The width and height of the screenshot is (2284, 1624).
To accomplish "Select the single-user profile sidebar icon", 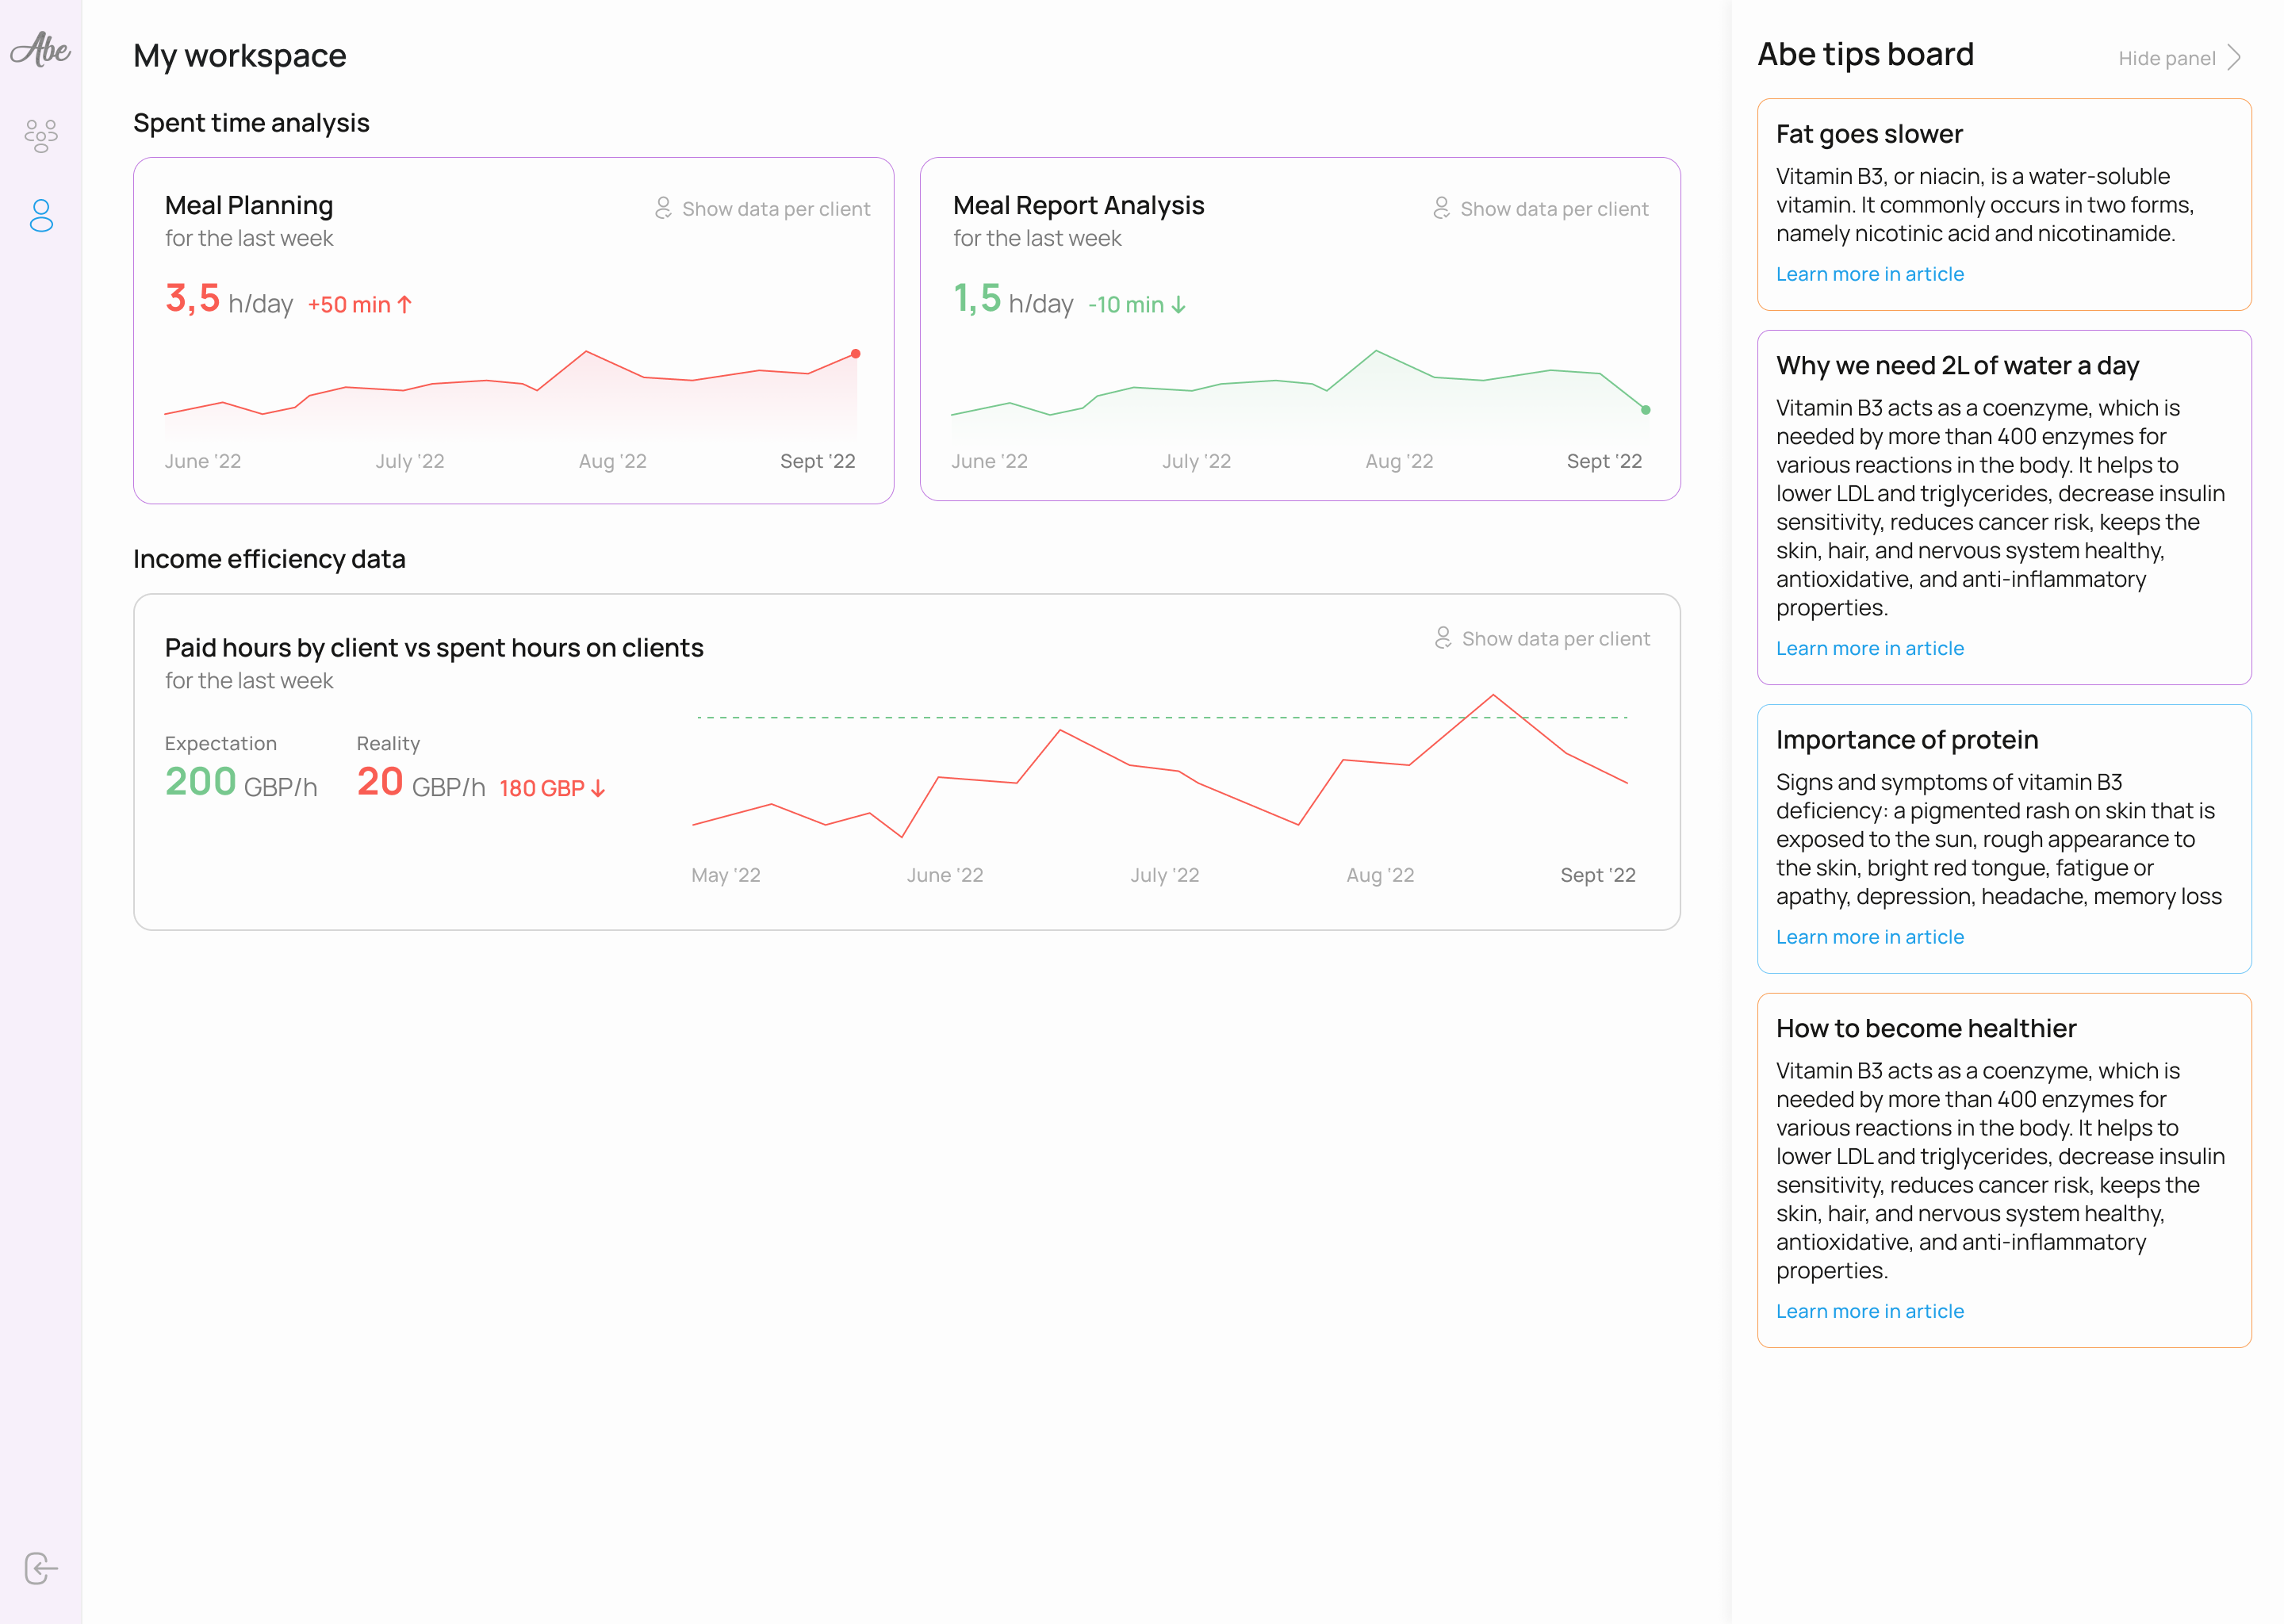I will (41, 215).
